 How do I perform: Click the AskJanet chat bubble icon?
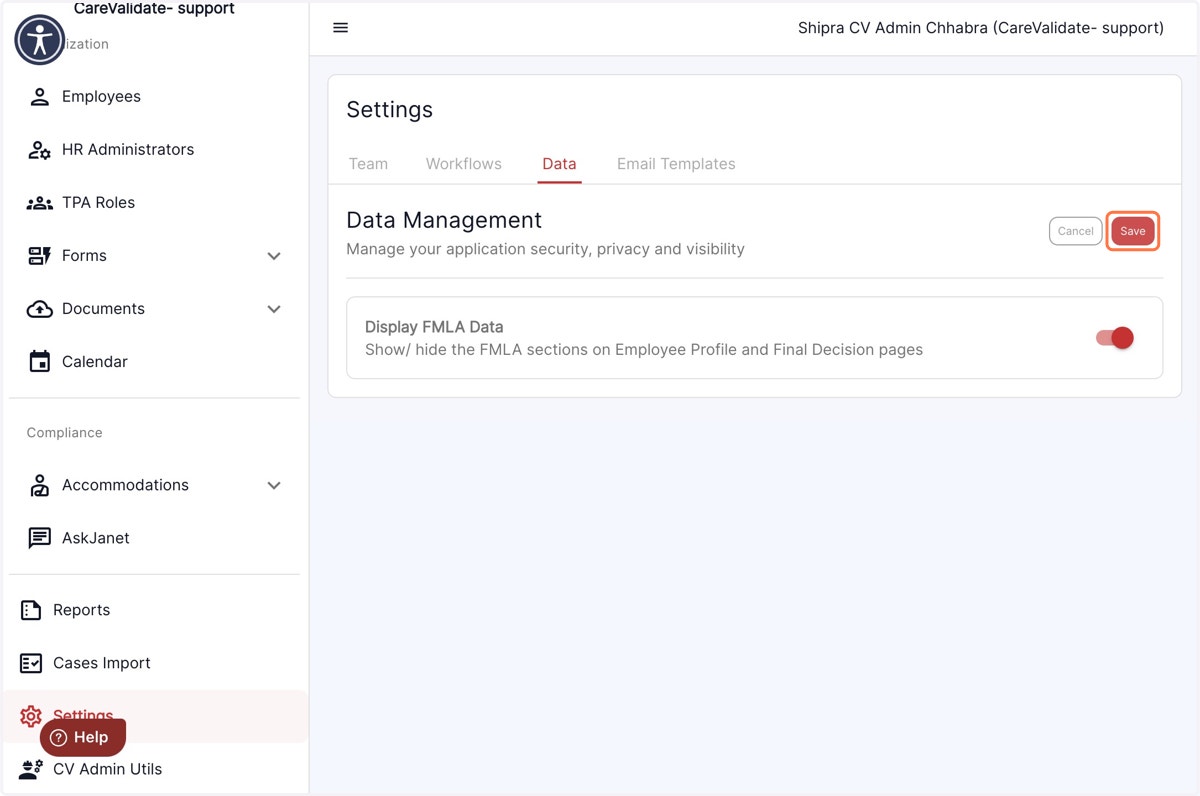[x=39, y=538]
